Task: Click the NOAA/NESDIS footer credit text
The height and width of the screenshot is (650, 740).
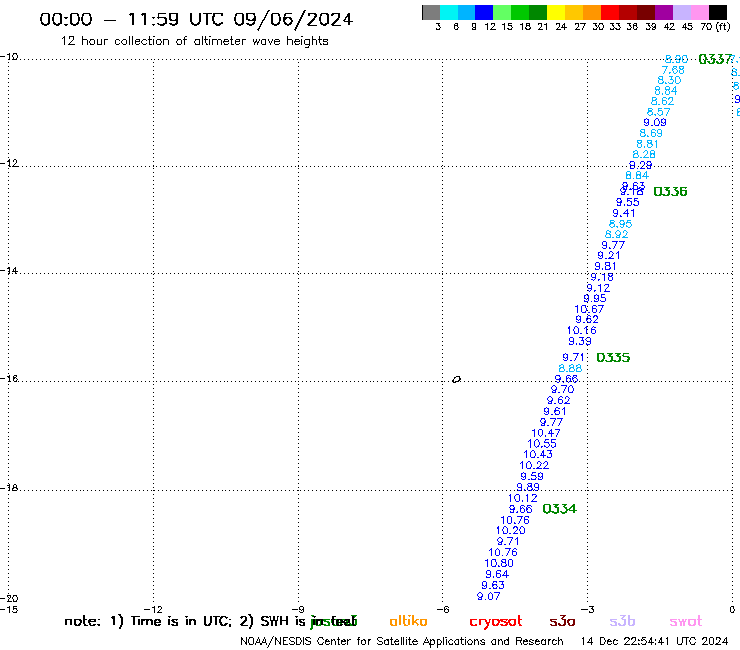Action: [x=402, y=642]
